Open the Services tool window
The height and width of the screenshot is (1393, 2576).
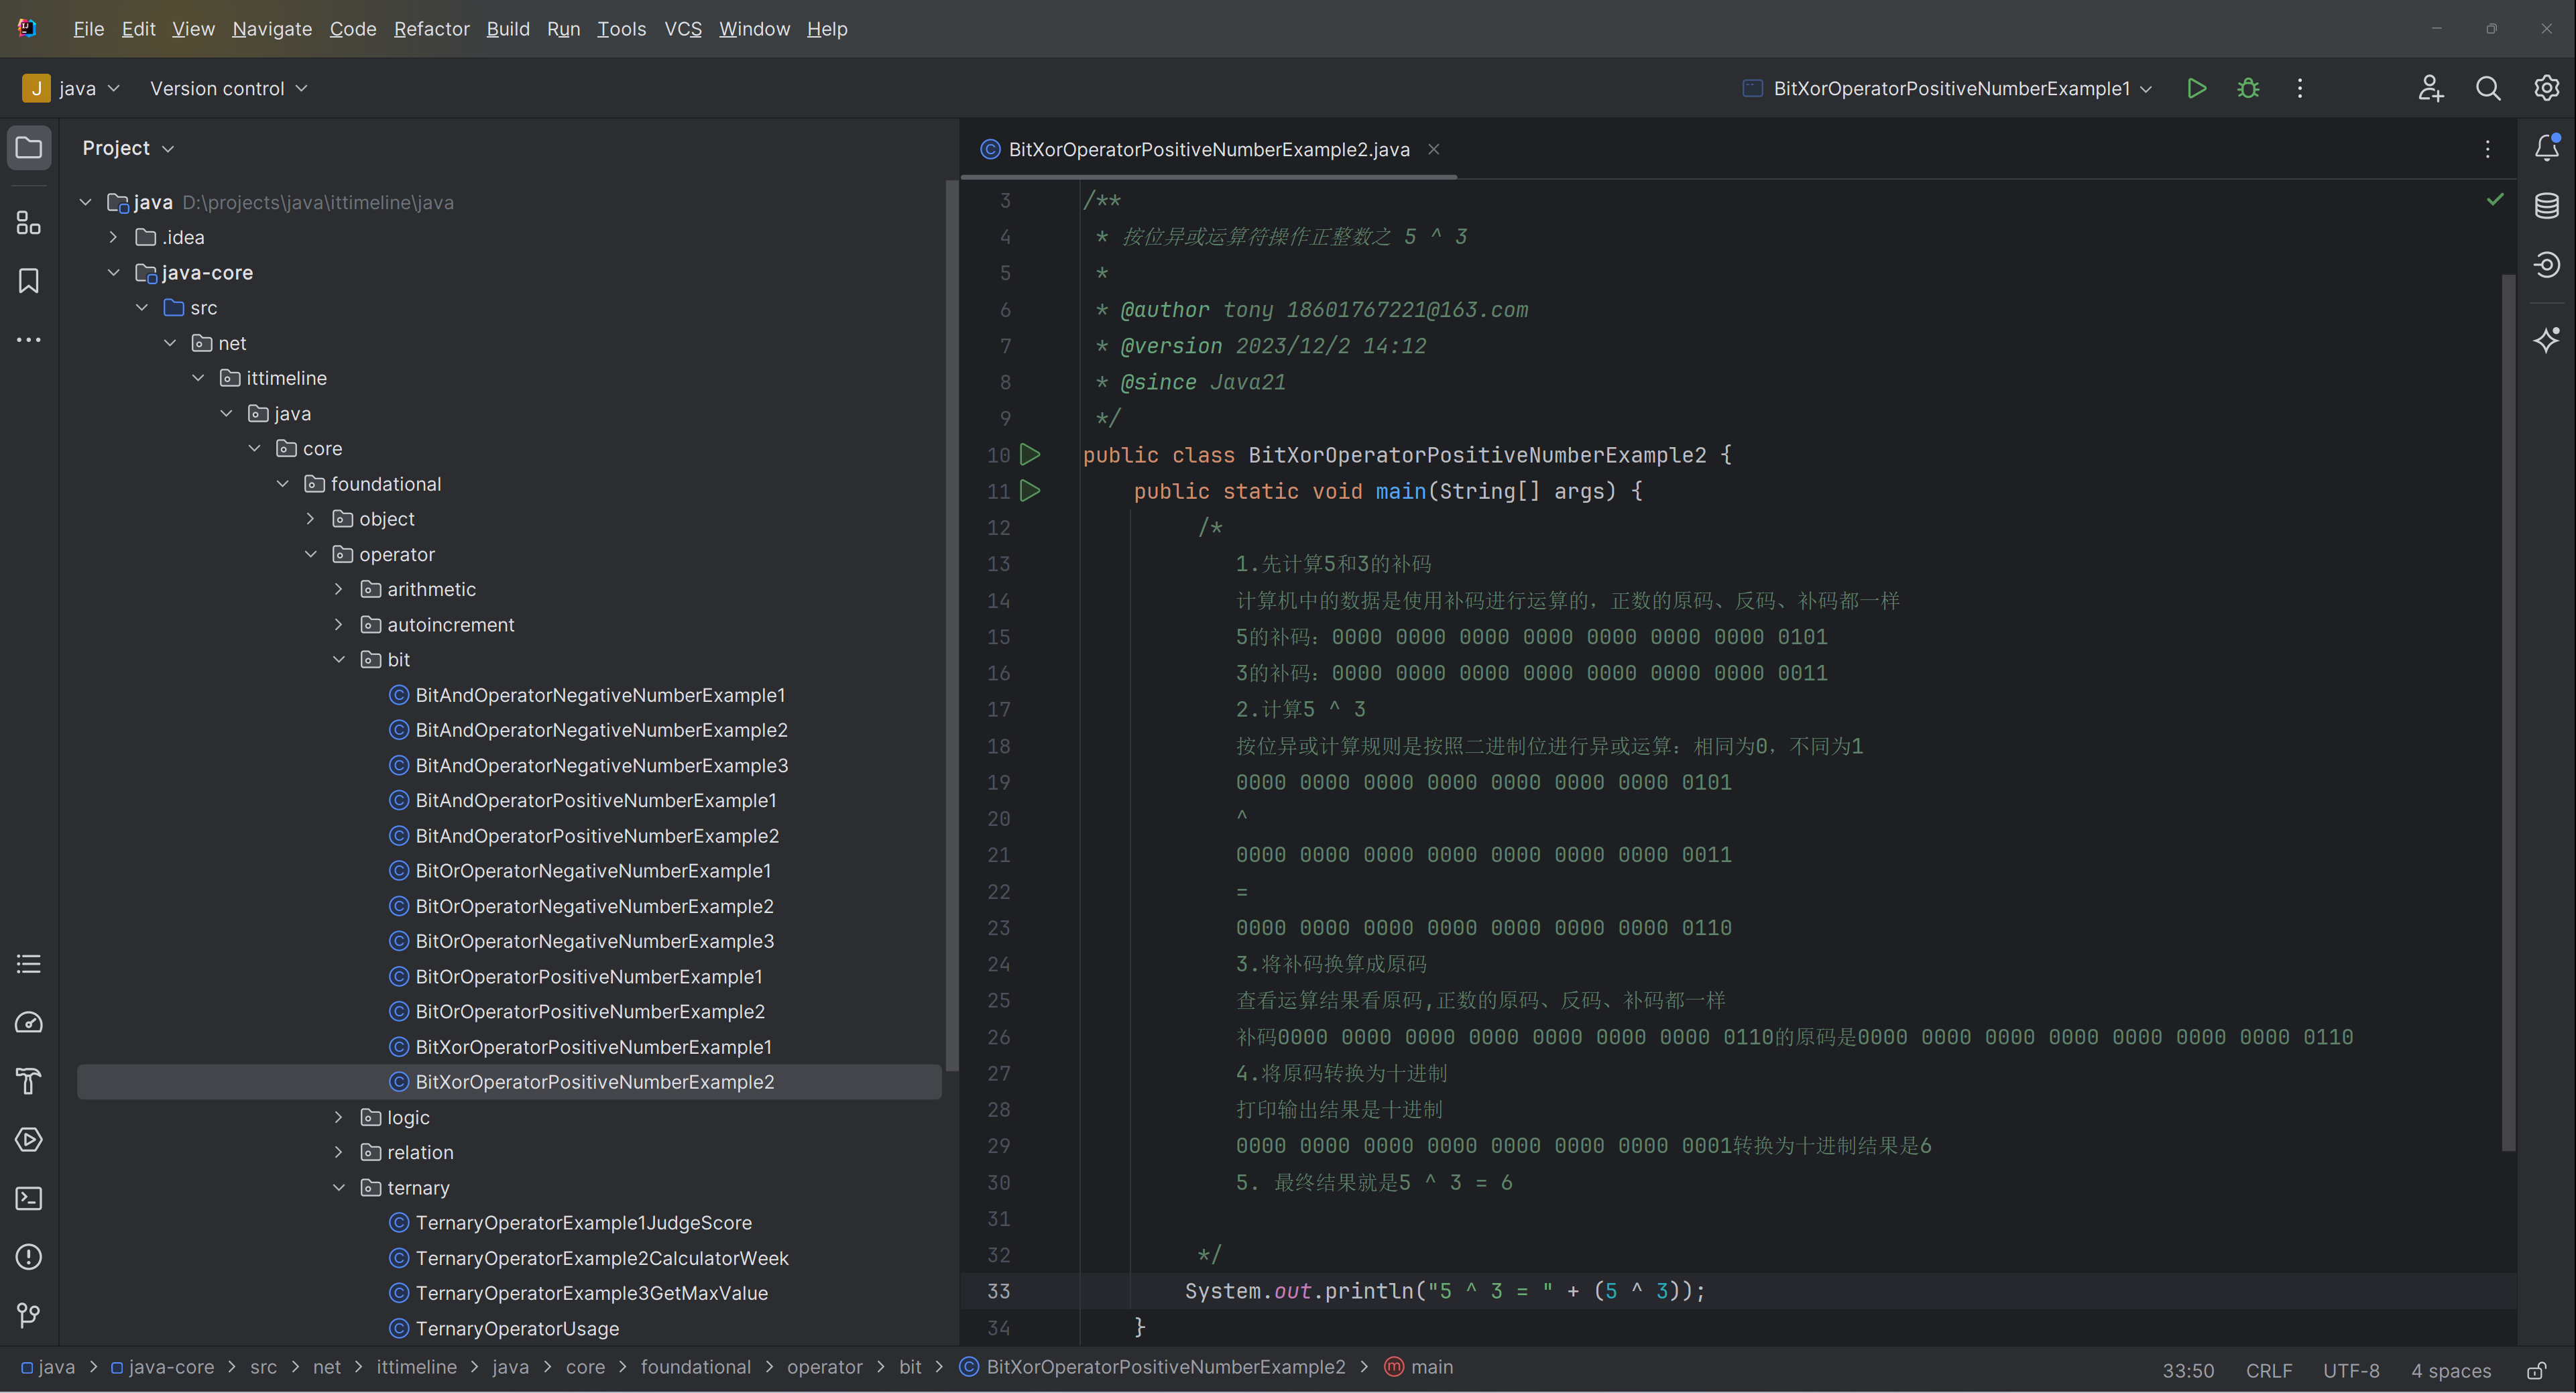(29, 1139)
